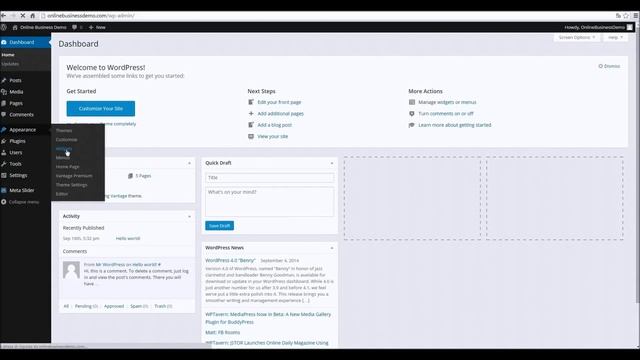Open the 5 Pages link in At a Glance
Screen dimensions: 640x360
click(140, 176)
